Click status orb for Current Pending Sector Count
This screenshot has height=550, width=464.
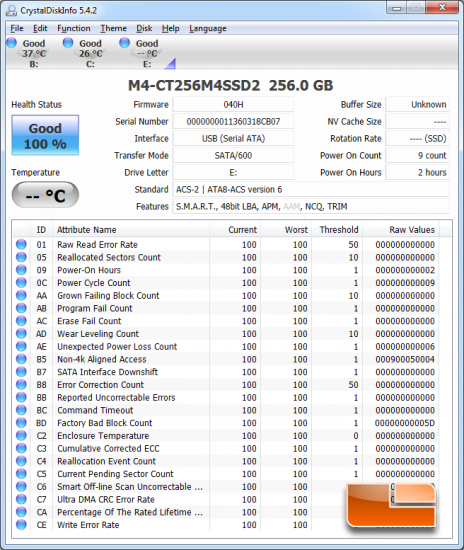click(x=21, y=474)
